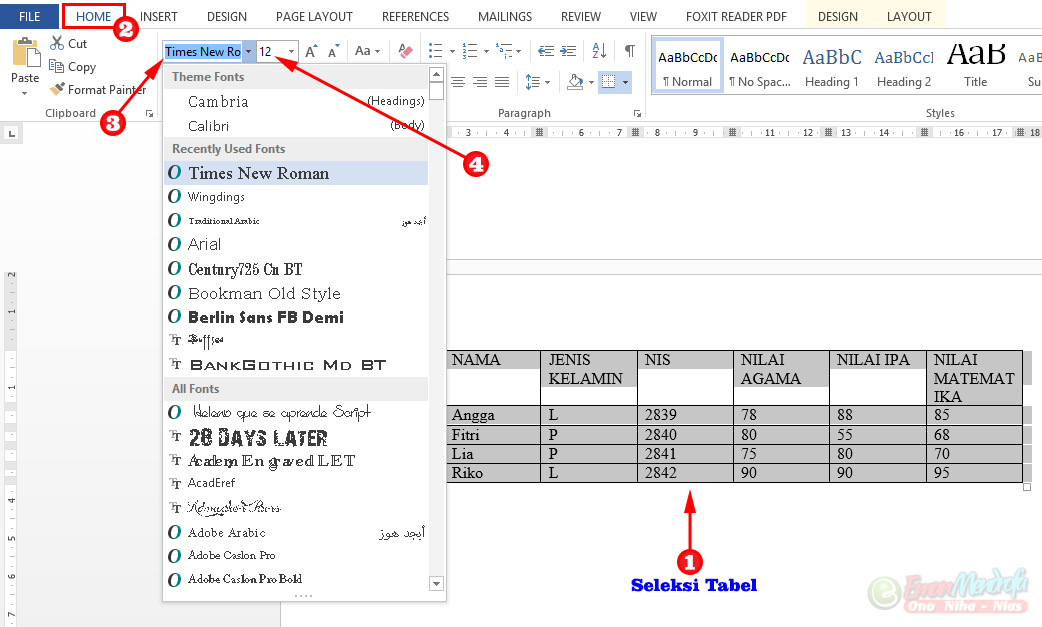Screen dimensions: 1042x627
Task: Switch to the HOME tab
Action: pyautogui.click(x=94, y=17)
